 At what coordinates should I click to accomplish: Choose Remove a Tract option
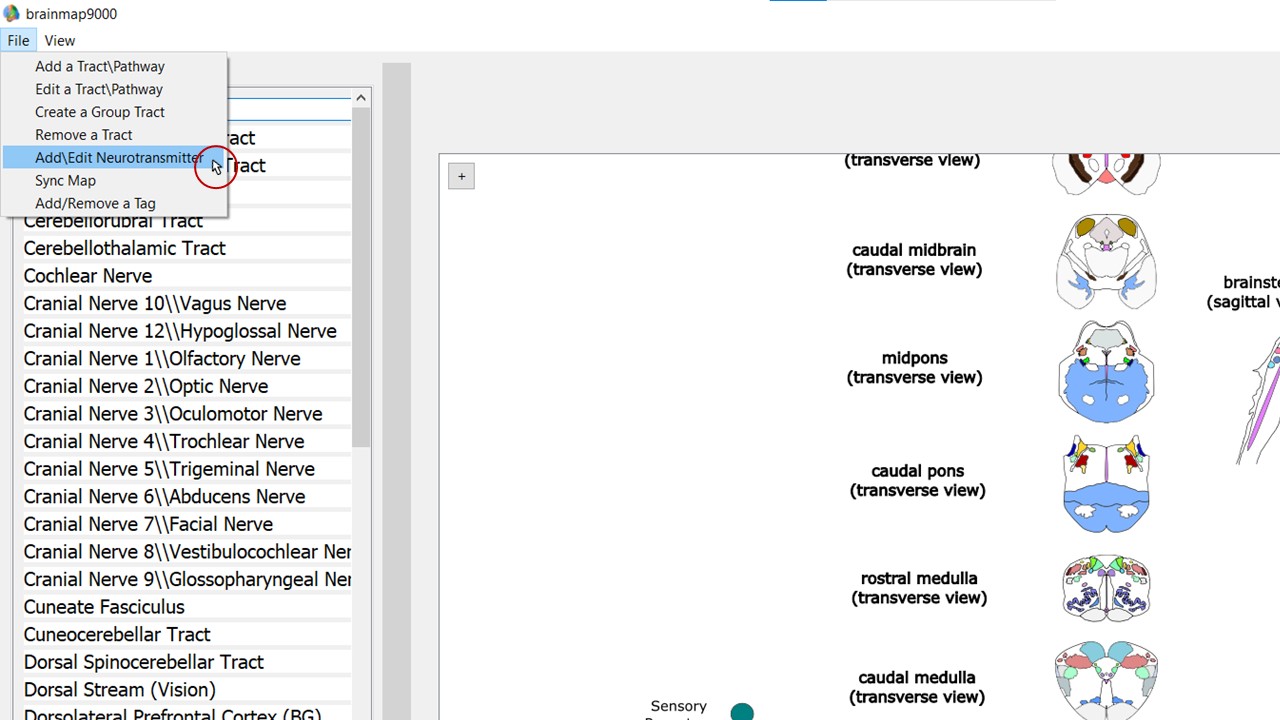pos(84,135)
